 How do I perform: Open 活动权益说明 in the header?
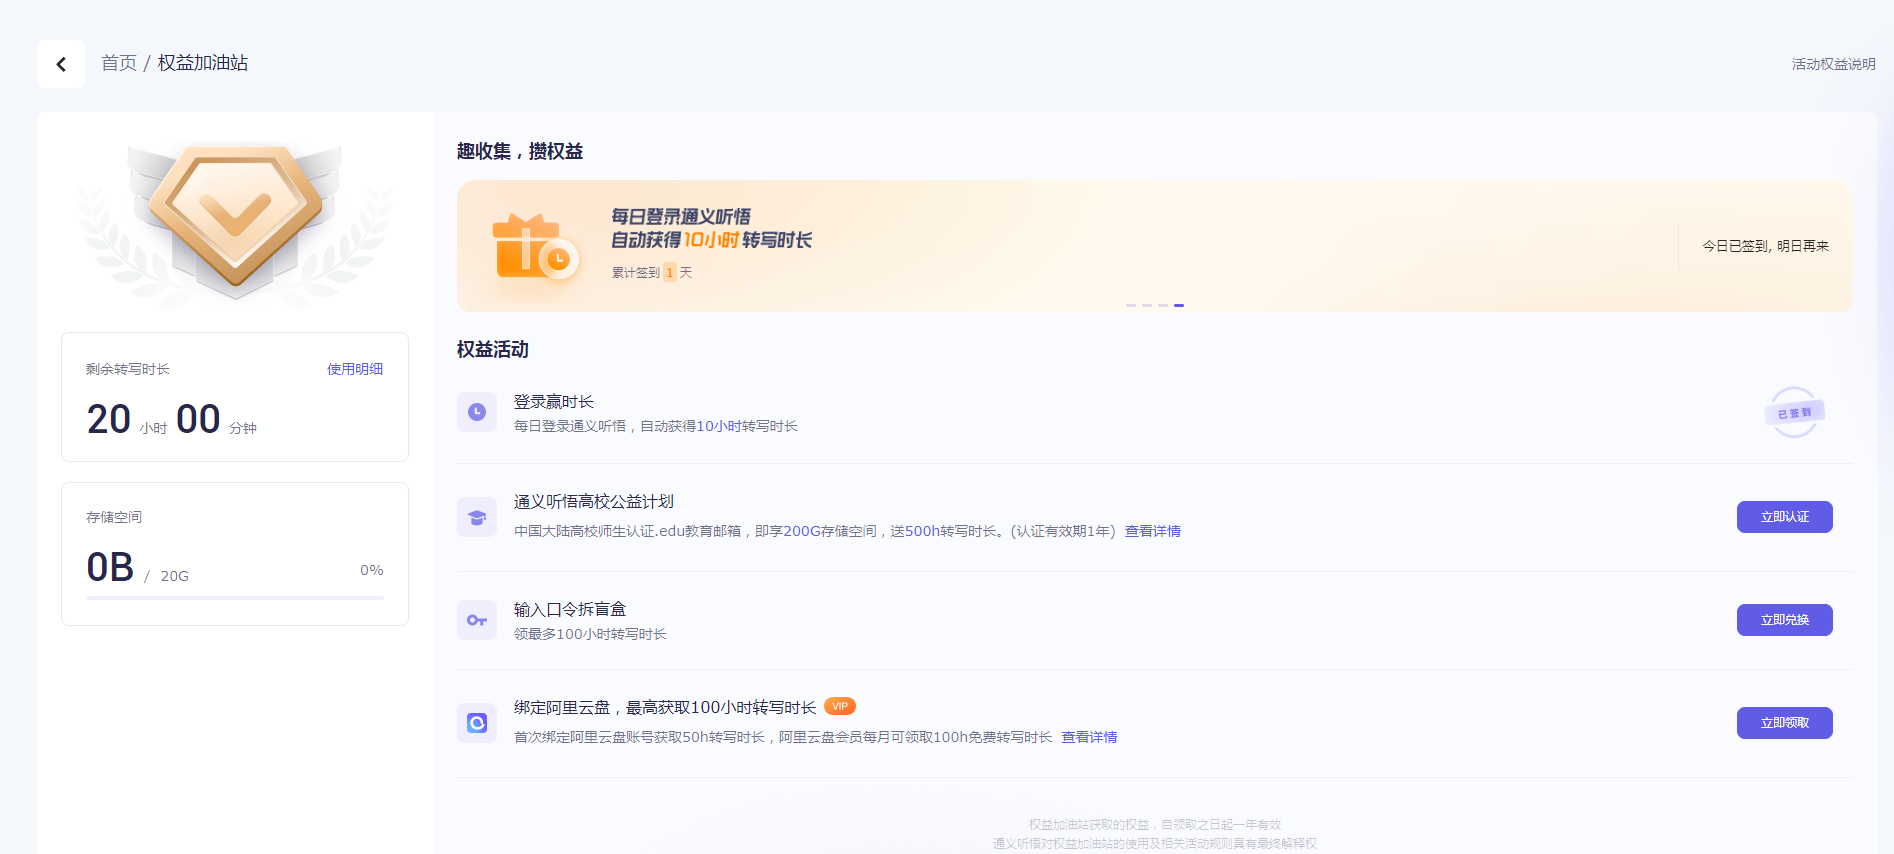(x=1833, y=64)
